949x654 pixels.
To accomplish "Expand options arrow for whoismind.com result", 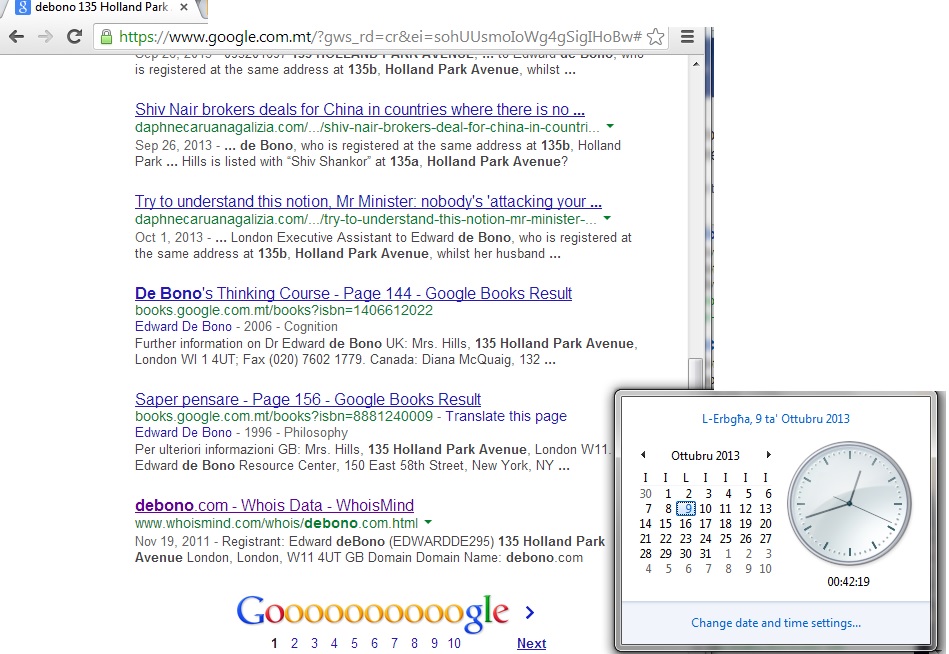I will click(x=428, y=523).
